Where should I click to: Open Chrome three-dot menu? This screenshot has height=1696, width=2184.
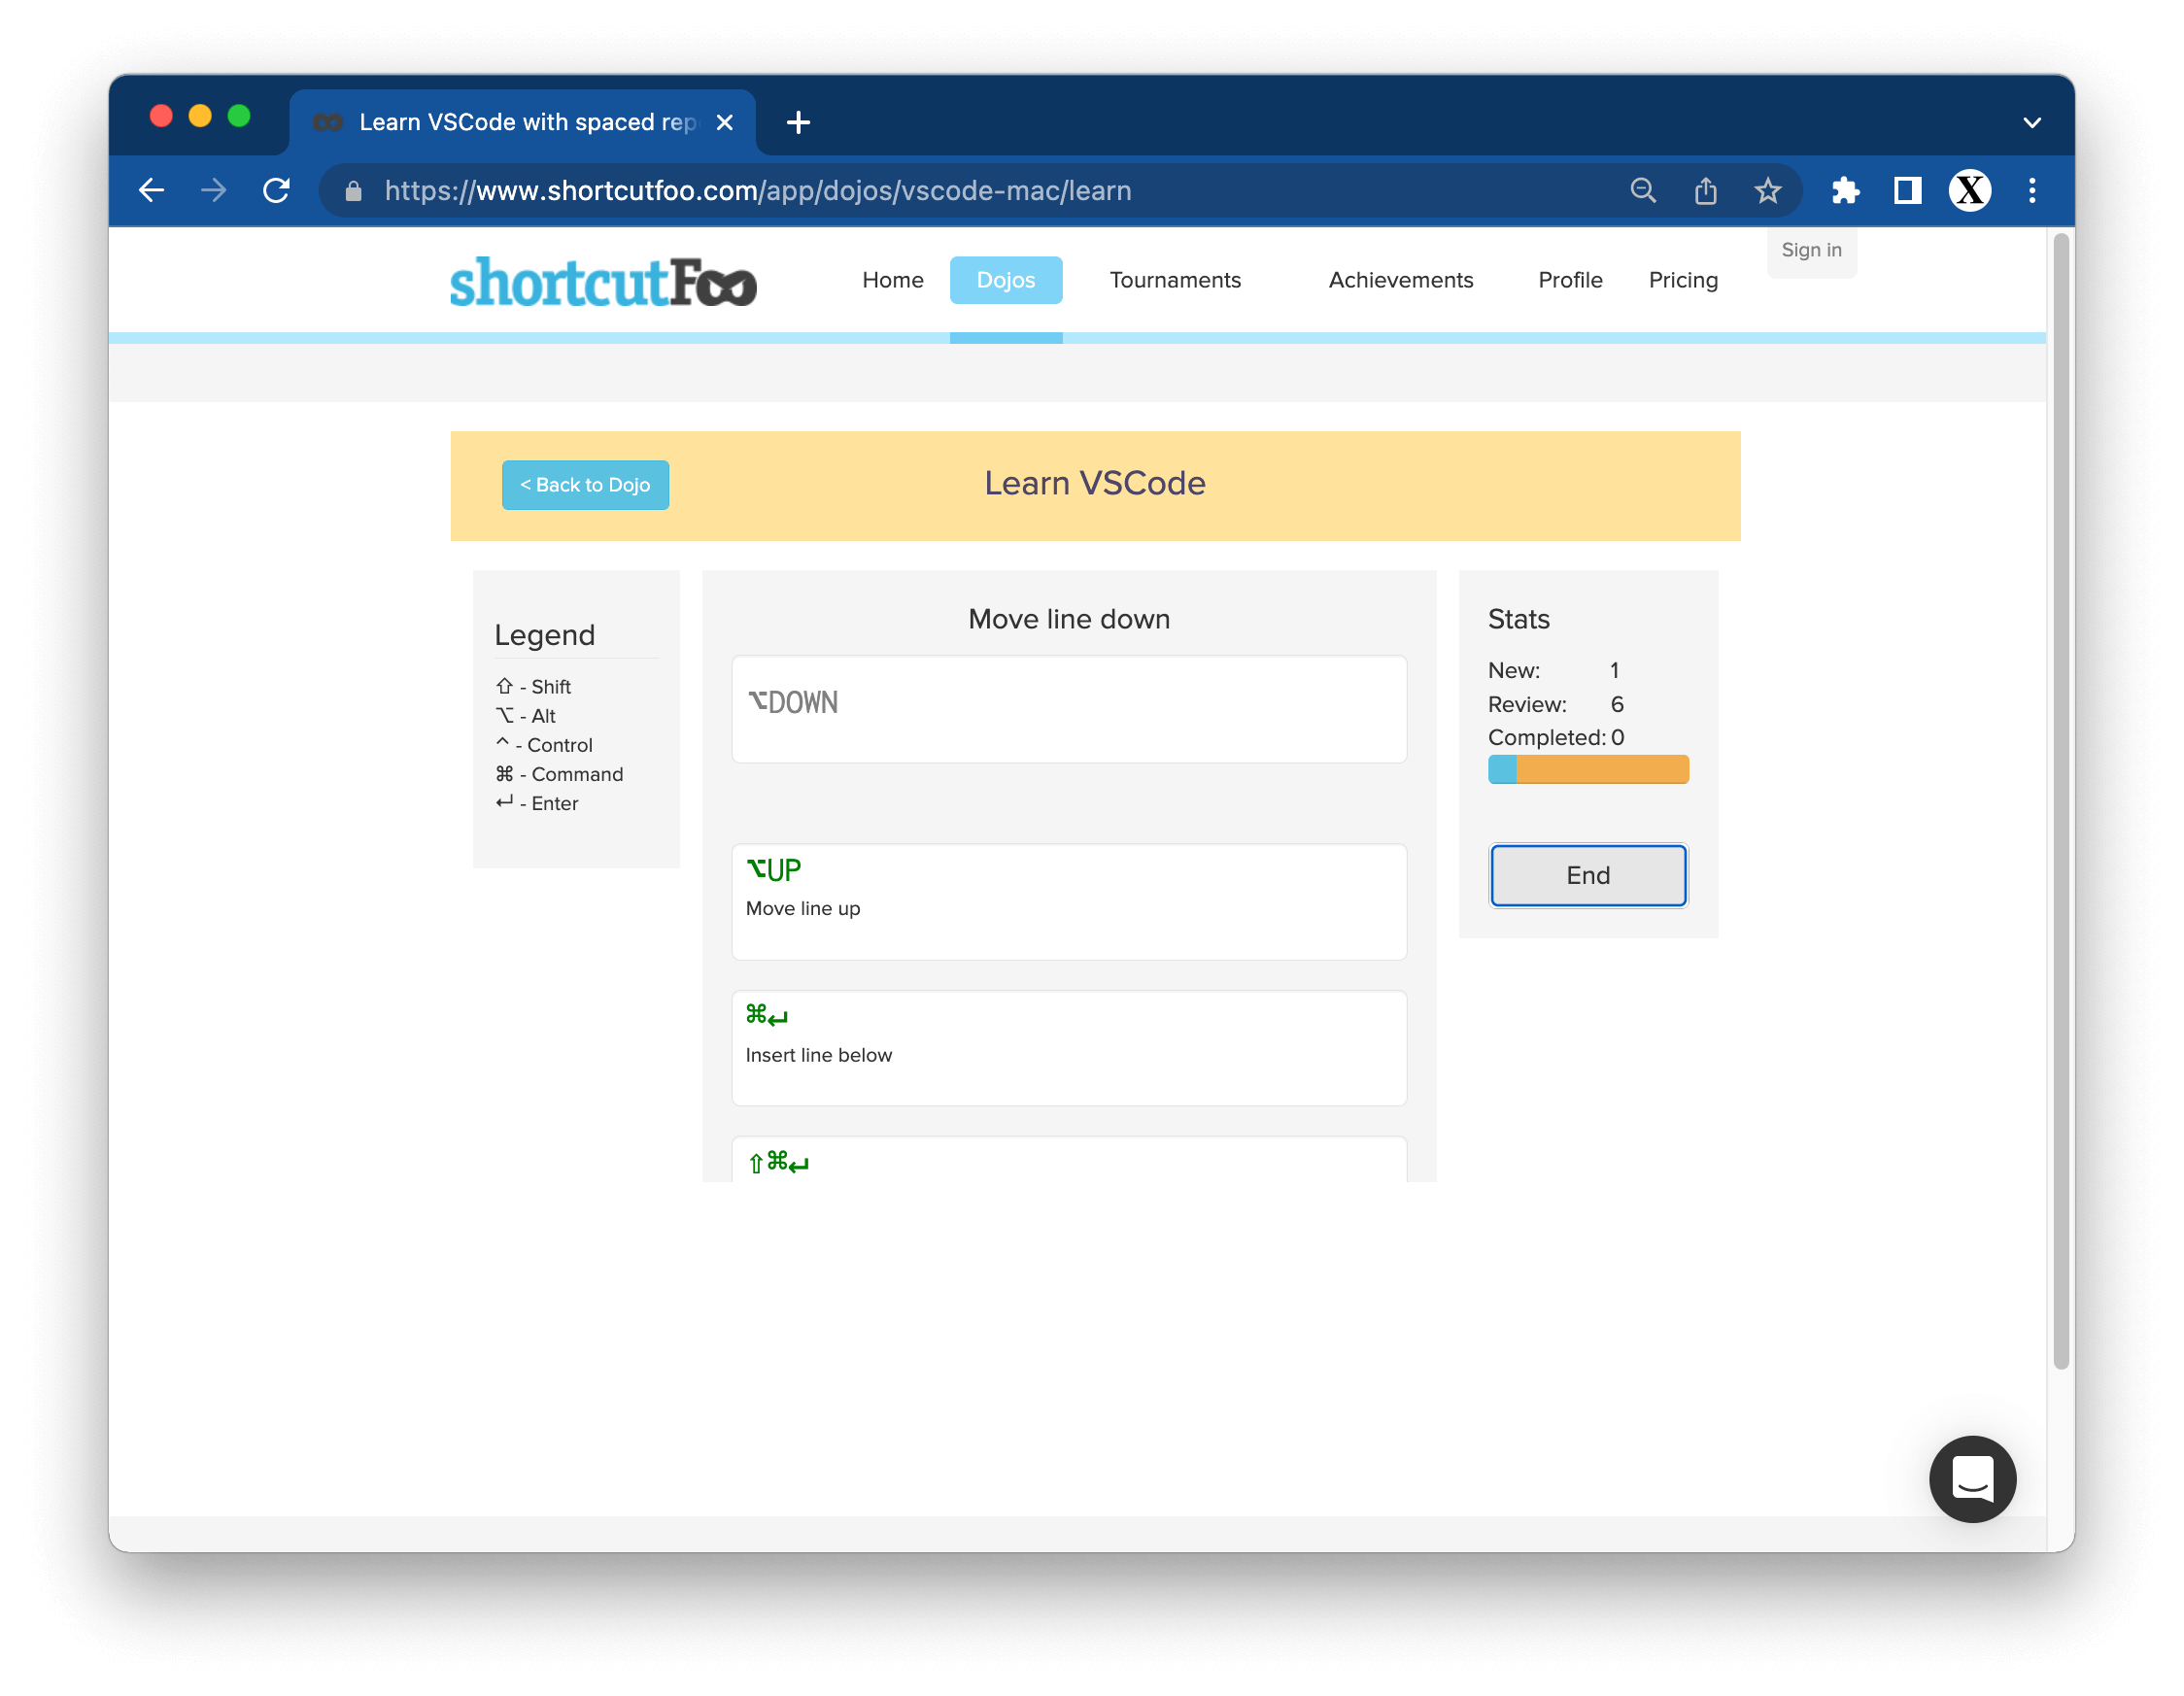click(x=2032, y=190)
